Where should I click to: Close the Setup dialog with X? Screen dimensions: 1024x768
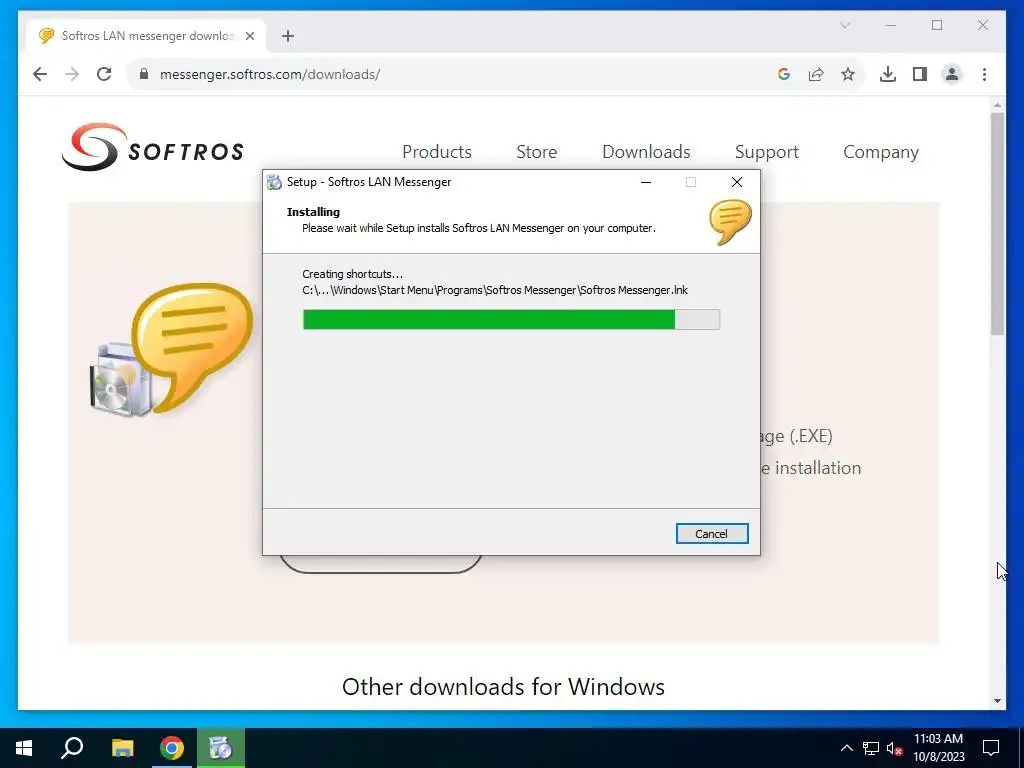pos(737,182)
